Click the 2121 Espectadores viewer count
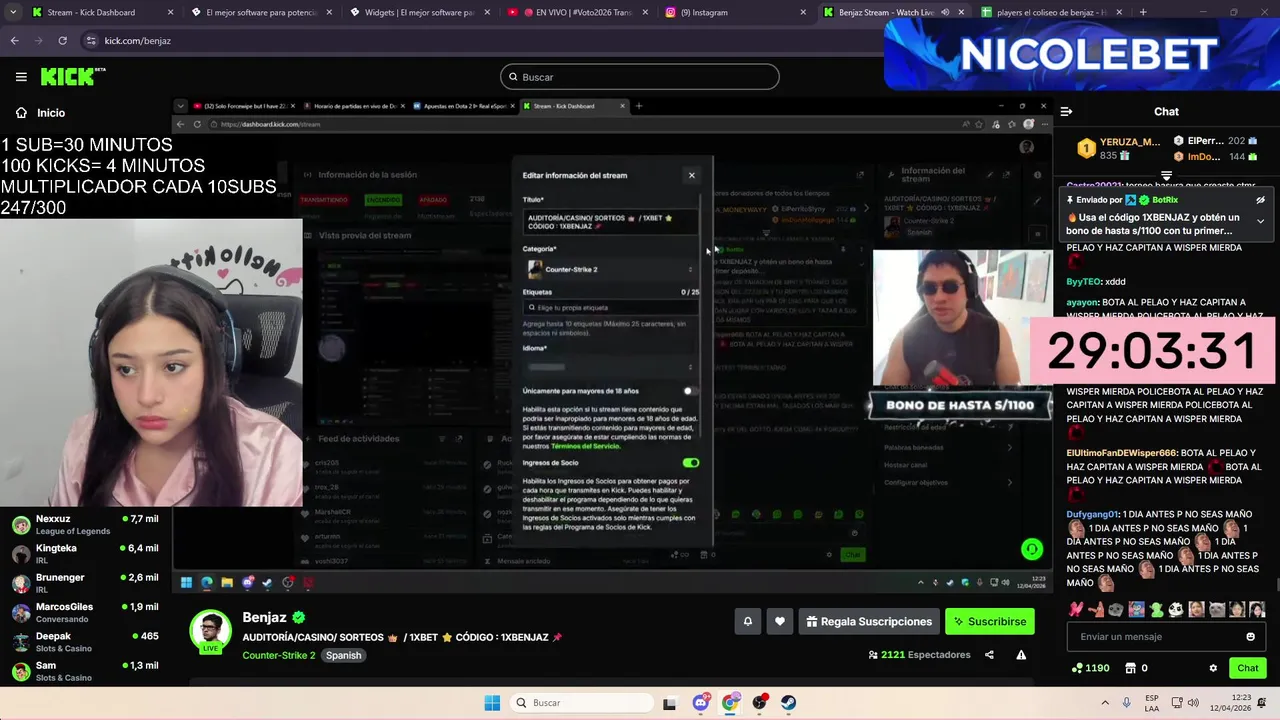This screenshot has height=720, width=1280. click(919, 655)
